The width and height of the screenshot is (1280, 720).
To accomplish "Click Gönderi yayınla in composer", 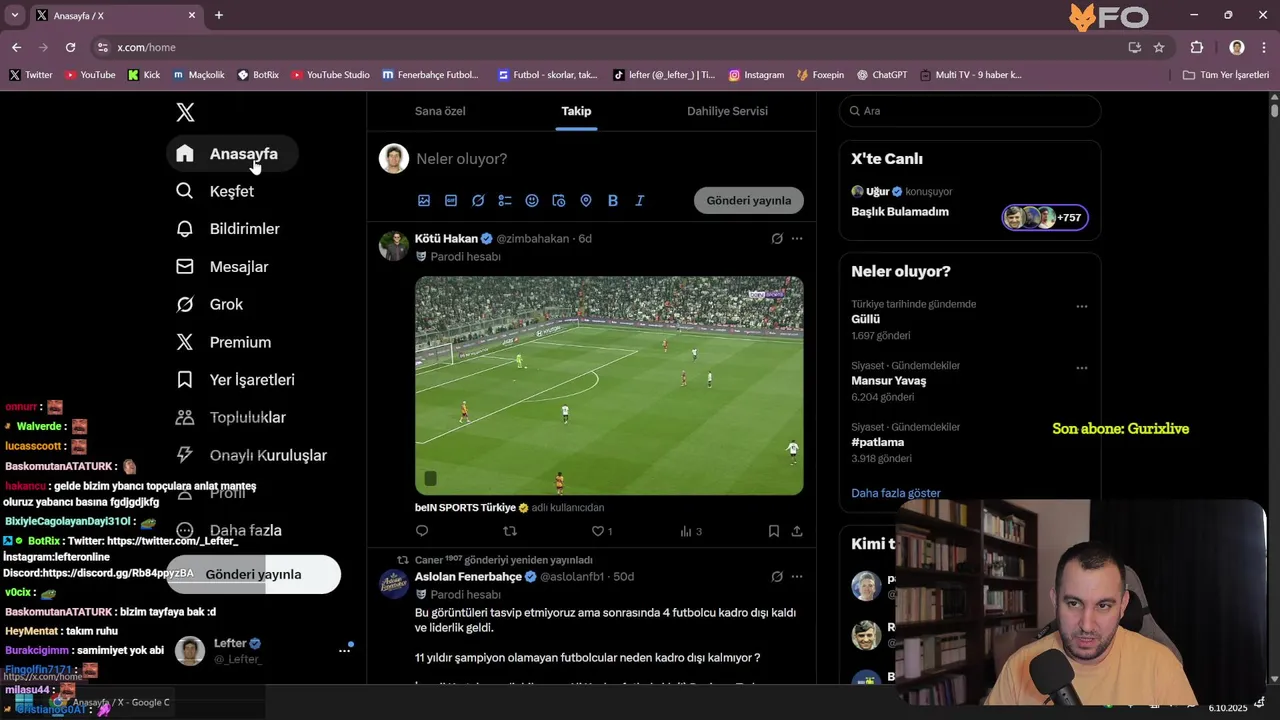I will [749, 200].
